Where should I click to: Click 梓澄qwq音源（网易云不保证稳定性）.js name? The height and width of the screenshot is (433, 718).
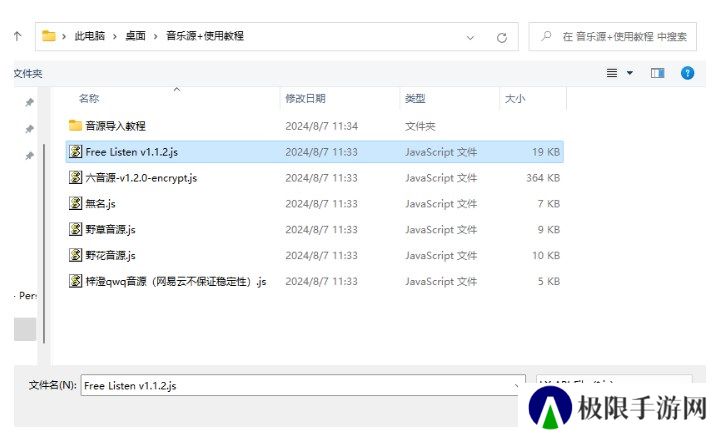click(176, 281)
